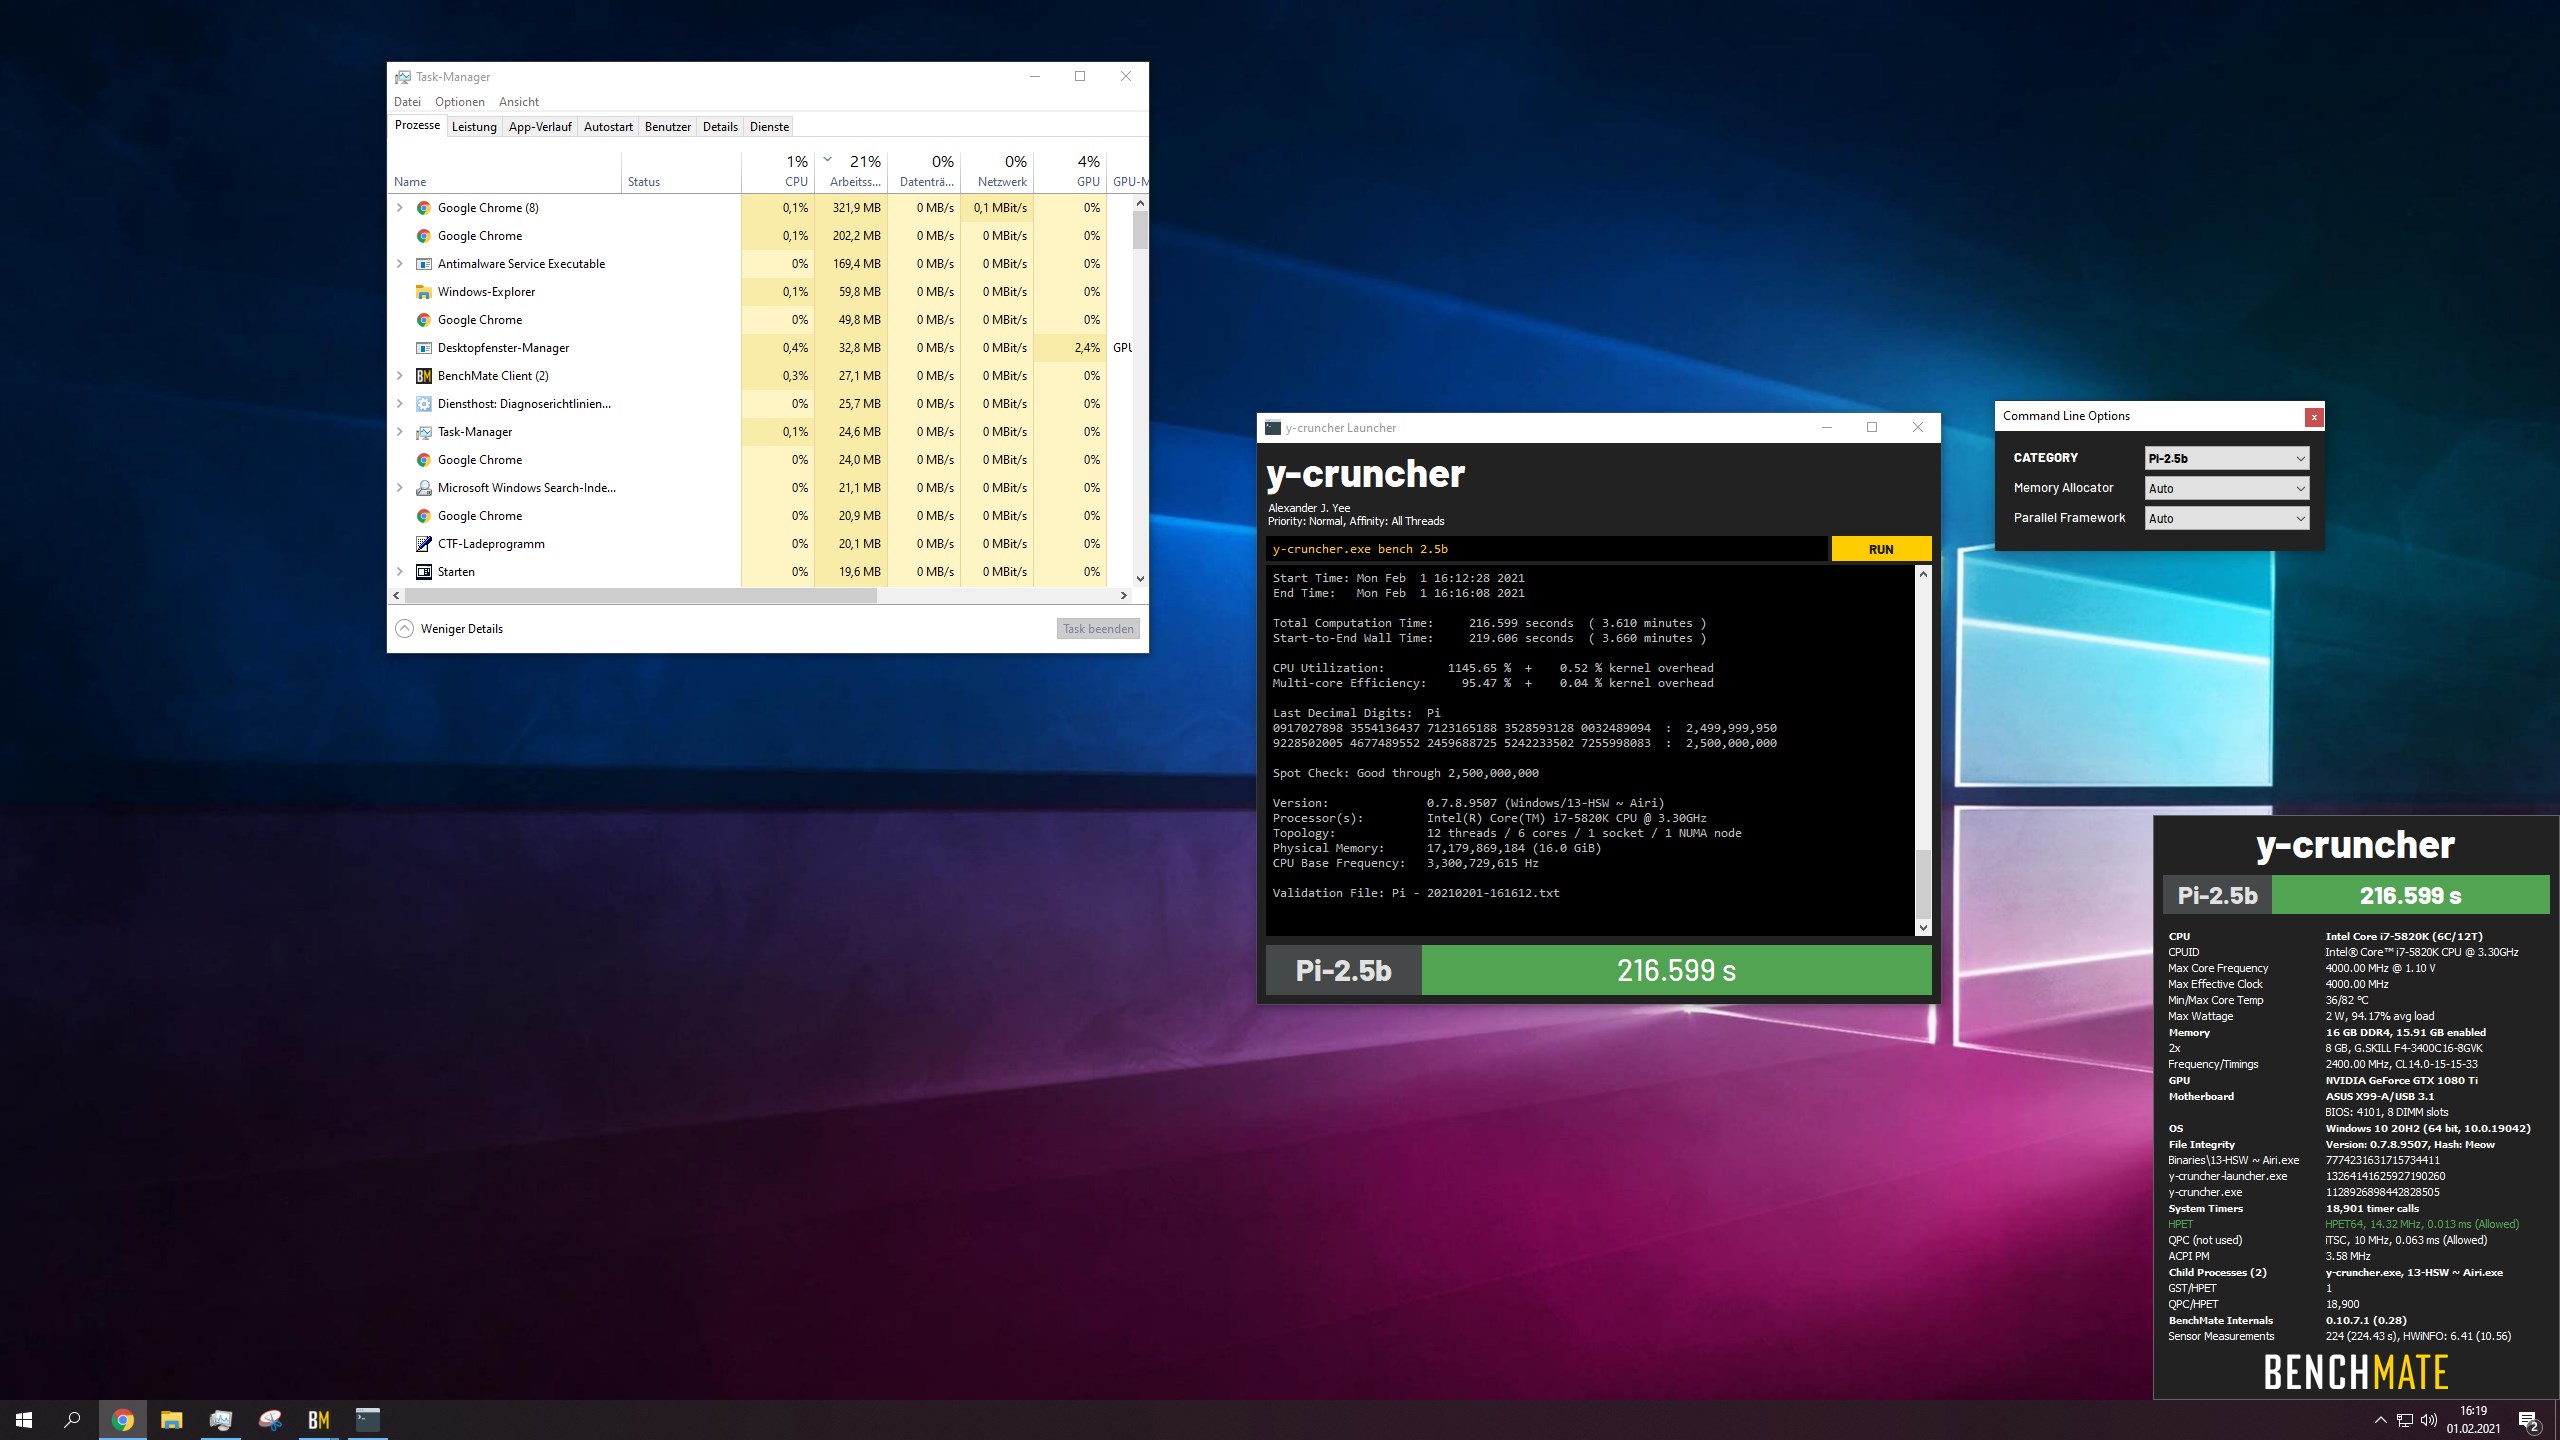Switch to the App-Verlauf tab
The image size is (2560, 1440).
pos(540,127)
